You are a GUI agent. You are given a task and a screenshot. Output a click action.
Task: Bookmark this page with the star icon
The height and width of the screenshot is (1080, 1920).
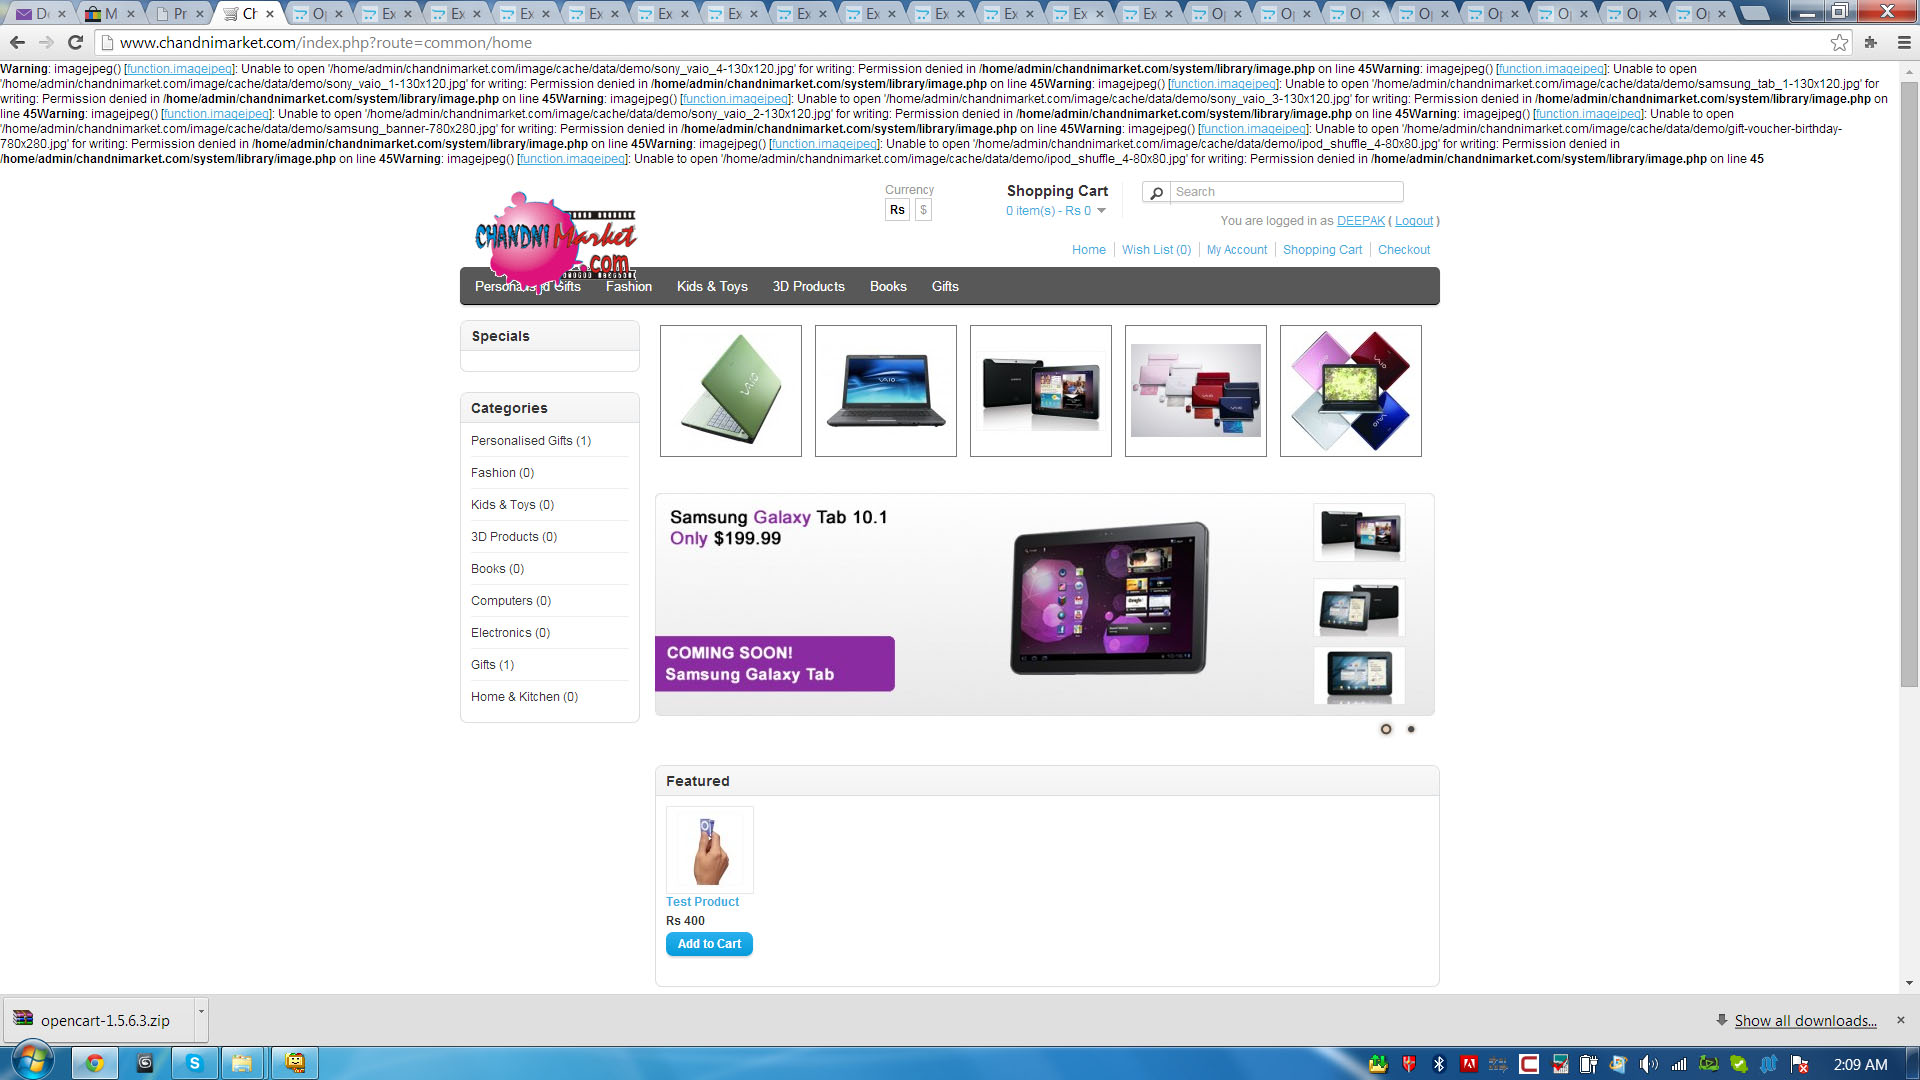1839,43
